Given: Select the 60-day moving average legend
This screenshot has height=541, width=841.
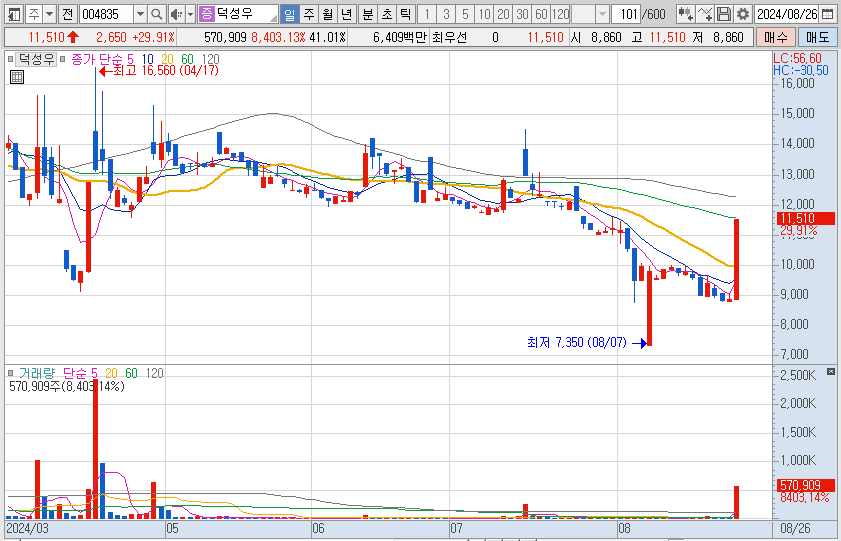Looking at the screenshot, I should [187, 59].
